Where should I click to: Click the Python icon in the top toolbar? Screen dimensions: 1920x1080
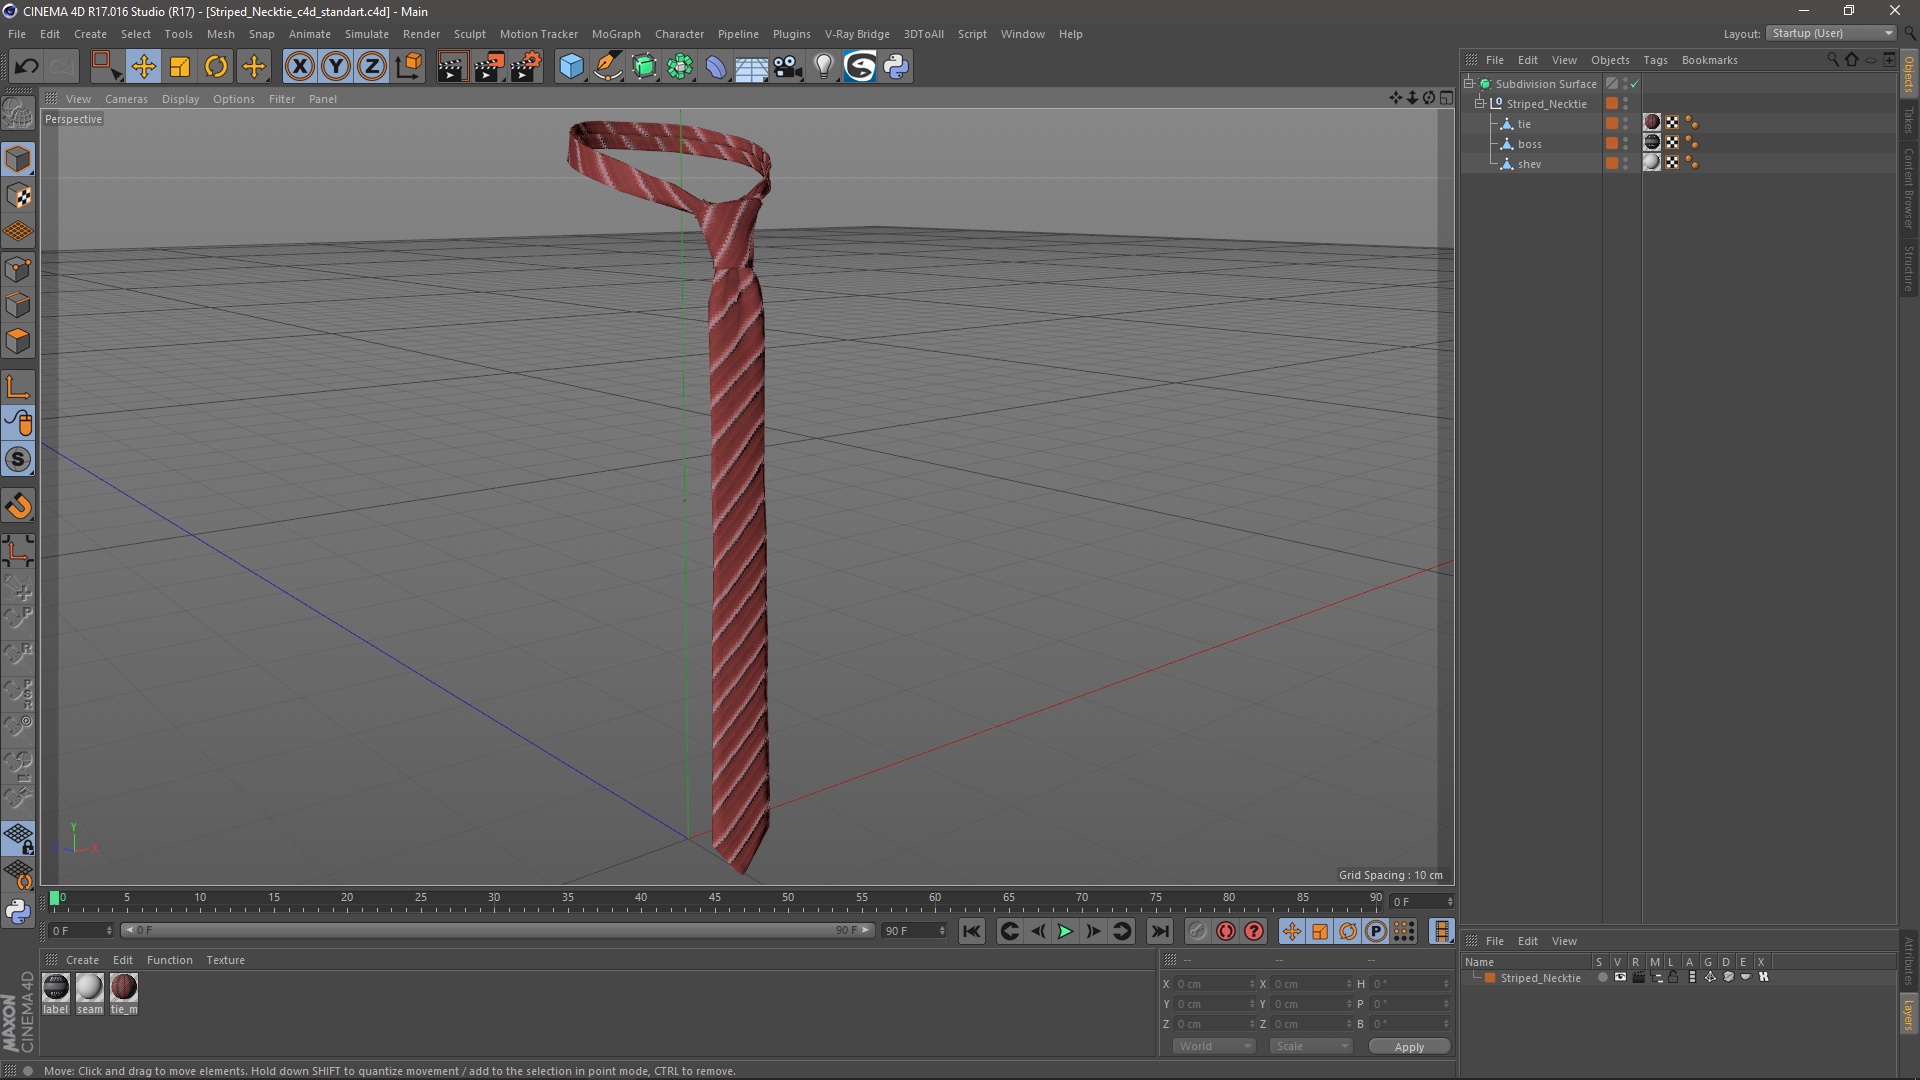tap(896, 67)
